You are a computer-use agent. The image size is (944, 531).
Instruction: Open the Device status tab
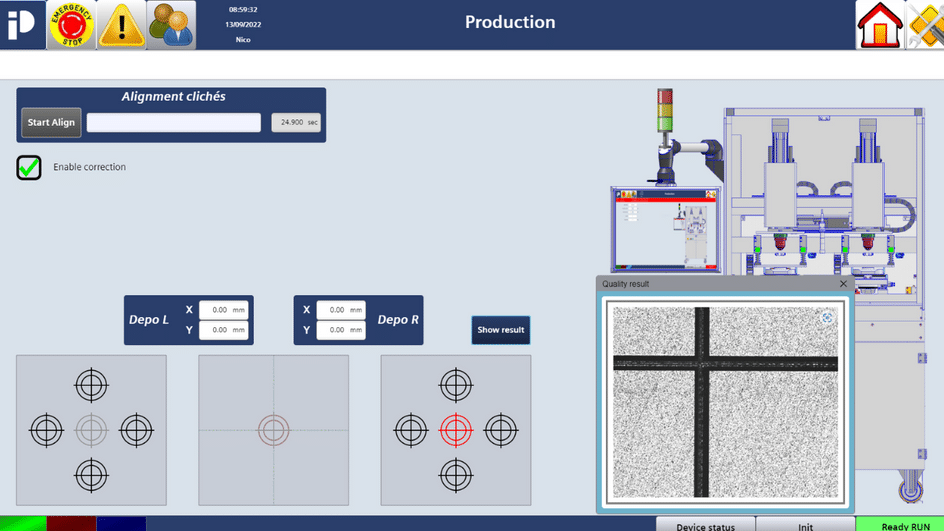(x=705, y=525)
